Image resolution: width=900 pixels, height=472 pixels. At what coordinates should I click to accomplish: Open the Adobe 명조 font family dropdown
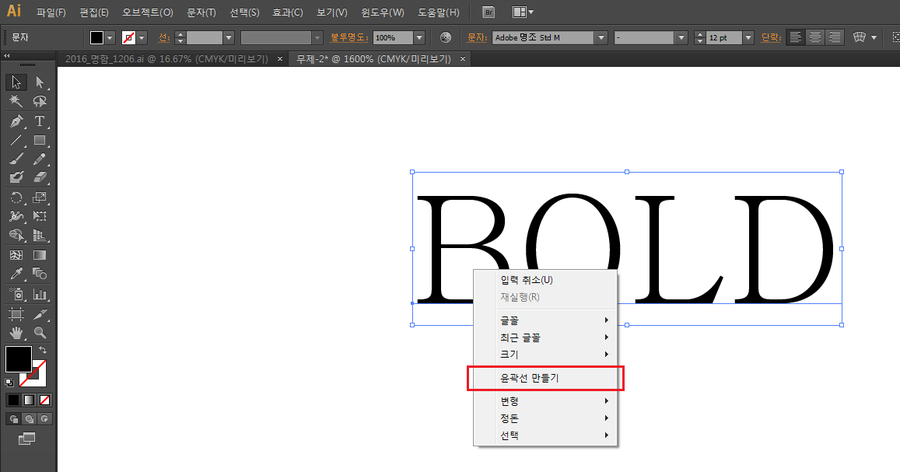coord(601,37)
